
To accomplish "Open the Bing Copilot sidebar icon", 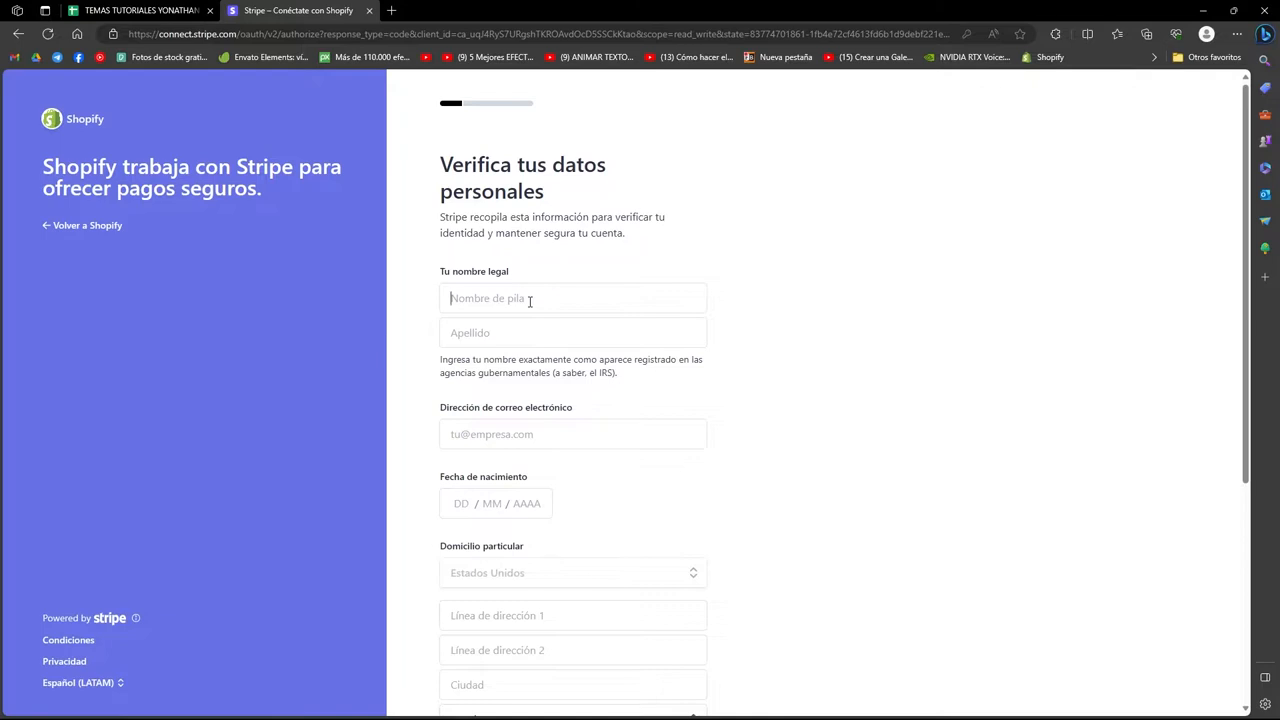I will [1265, 34].
